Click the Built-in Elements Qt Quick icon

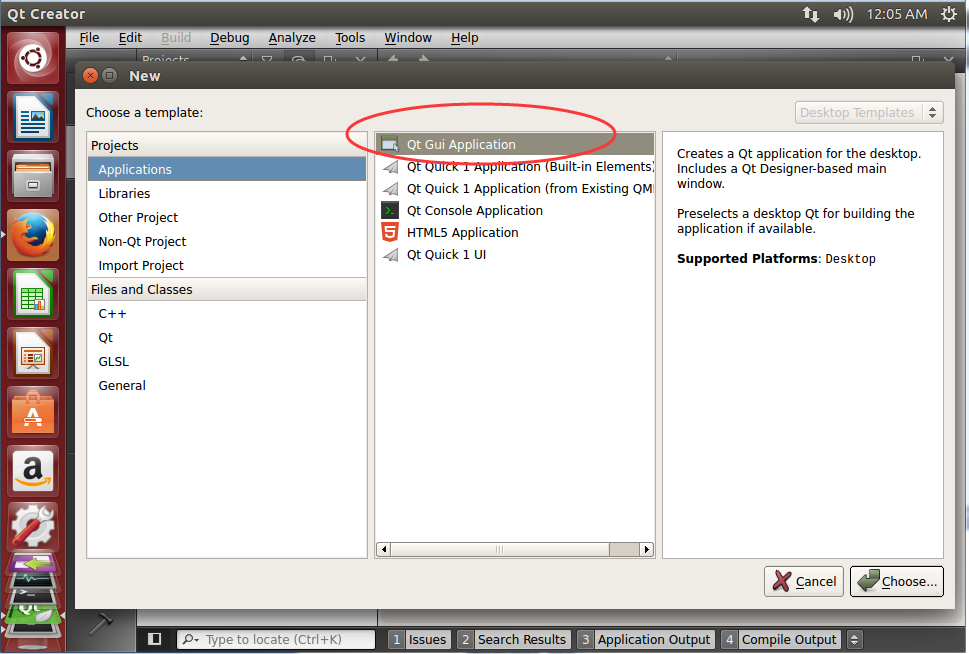point(390,167)
